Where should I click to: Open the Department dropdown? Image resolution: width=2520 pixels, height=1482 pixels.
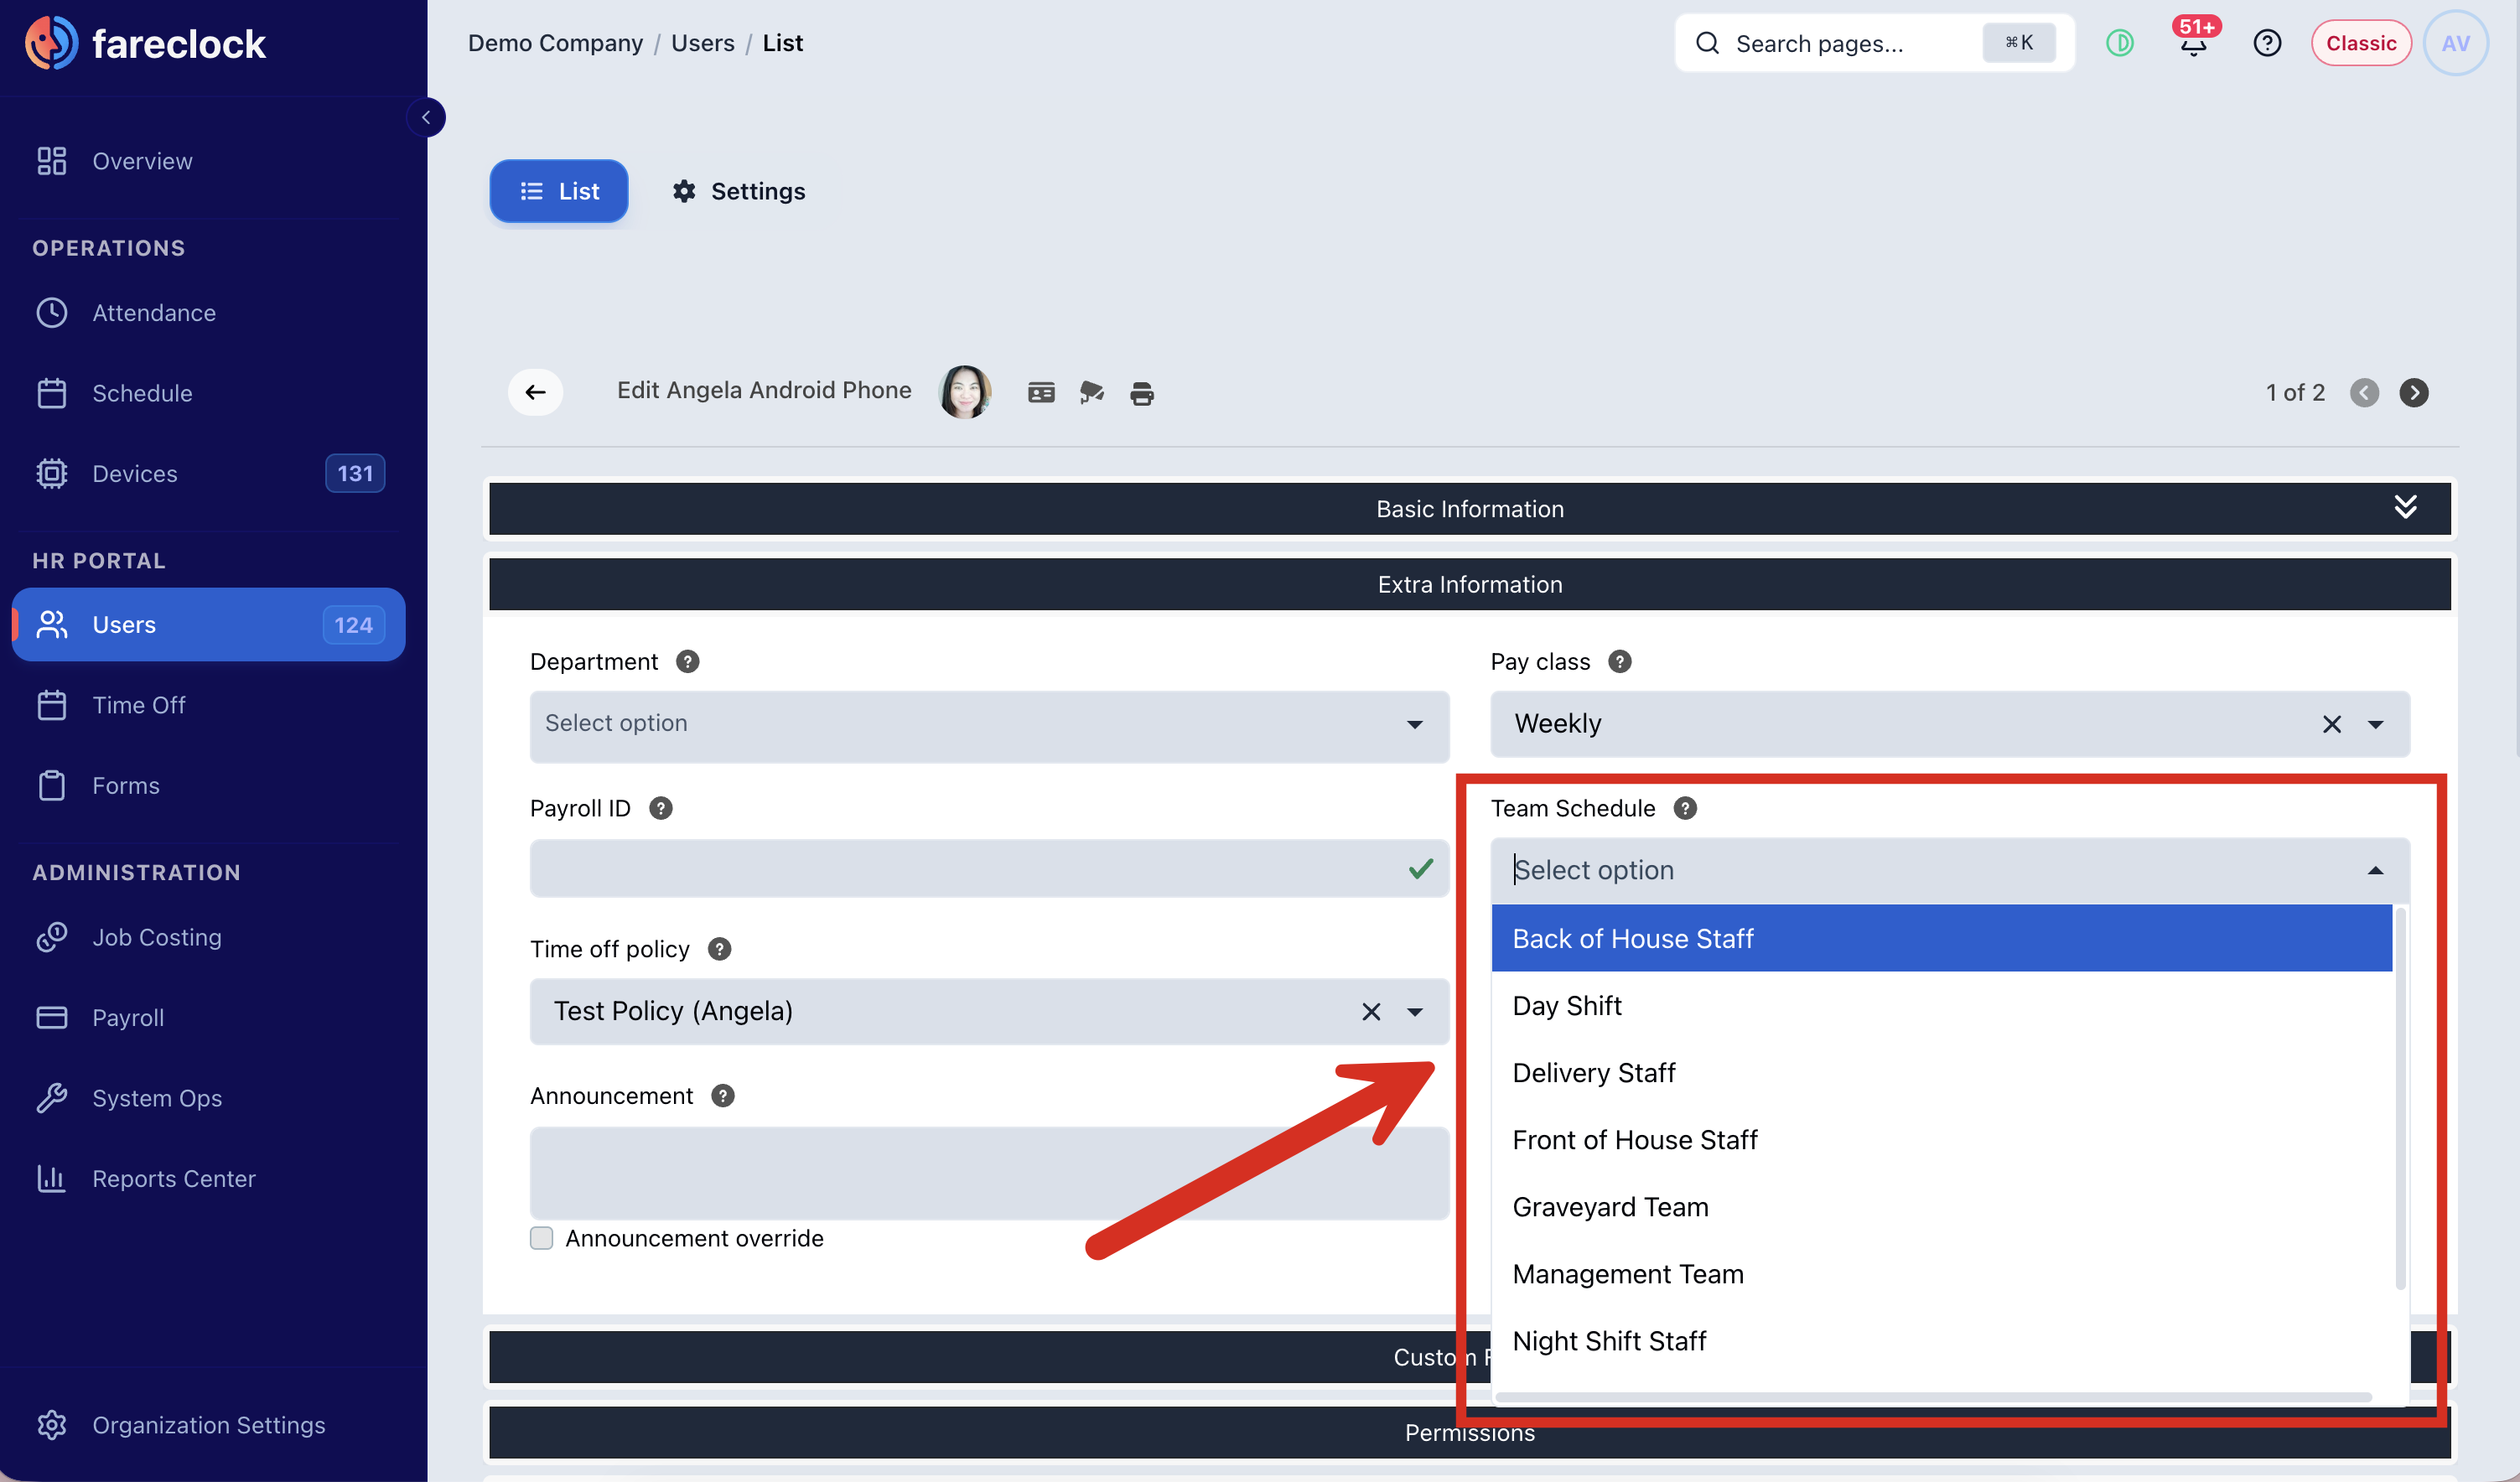989,724
